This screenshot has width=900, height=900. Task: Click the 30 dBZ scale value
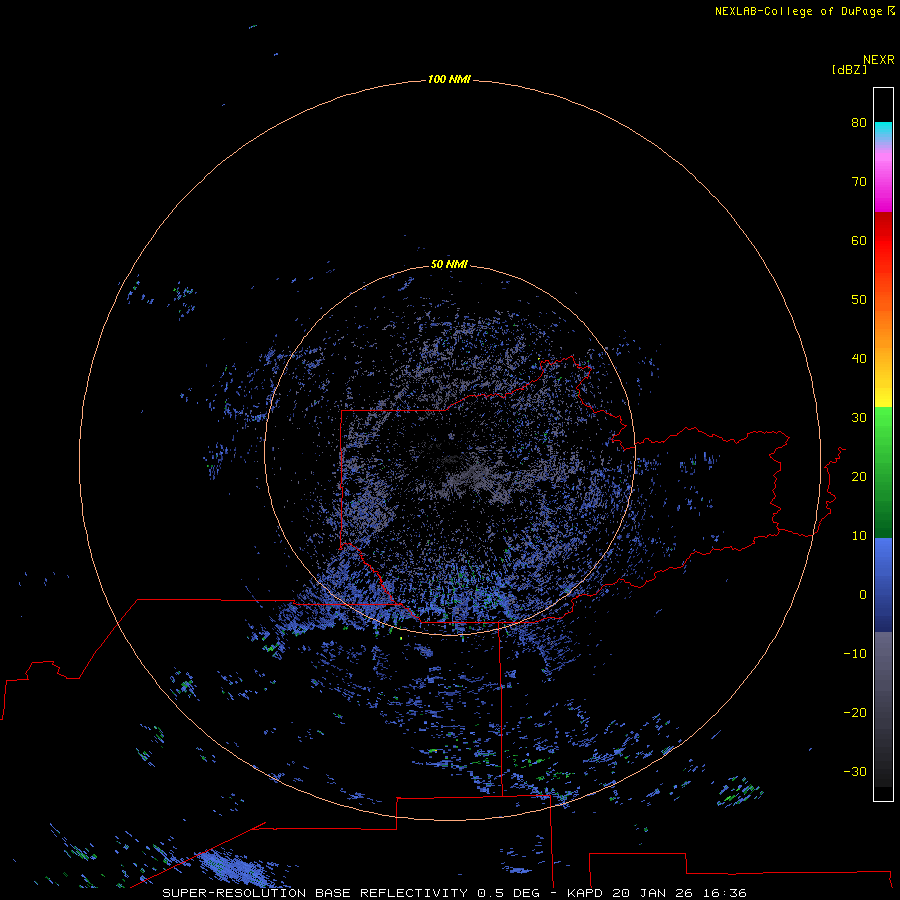[859, 417]
